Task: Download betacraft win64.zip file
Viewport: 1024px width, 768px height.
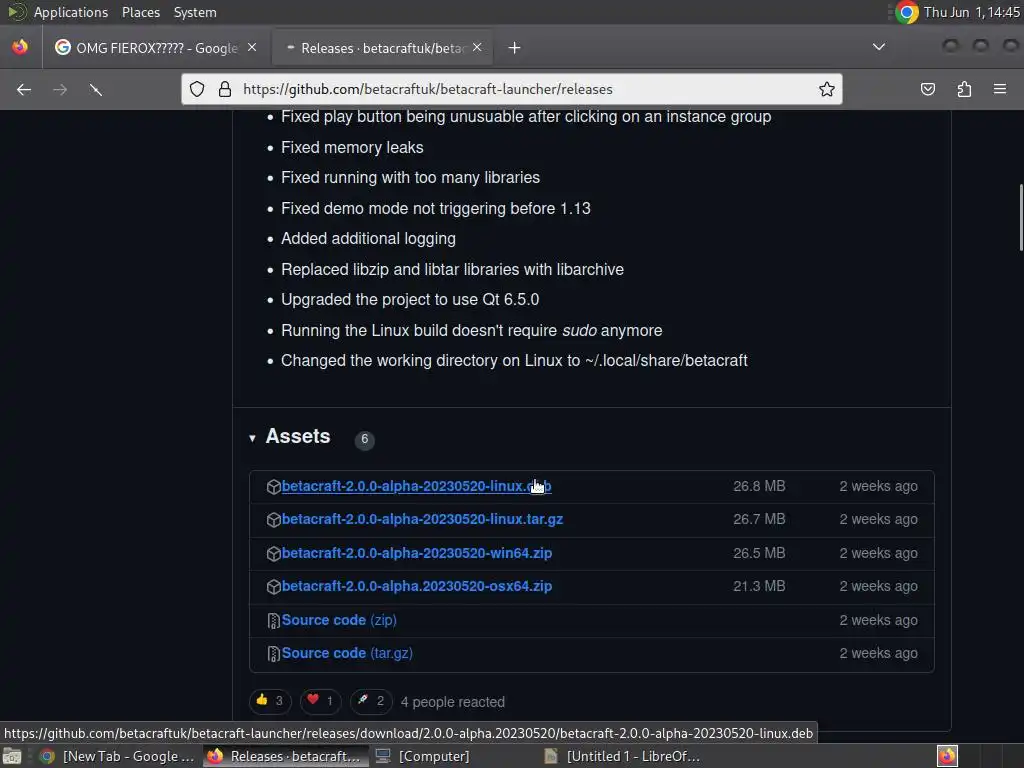Action: [417, 553]
